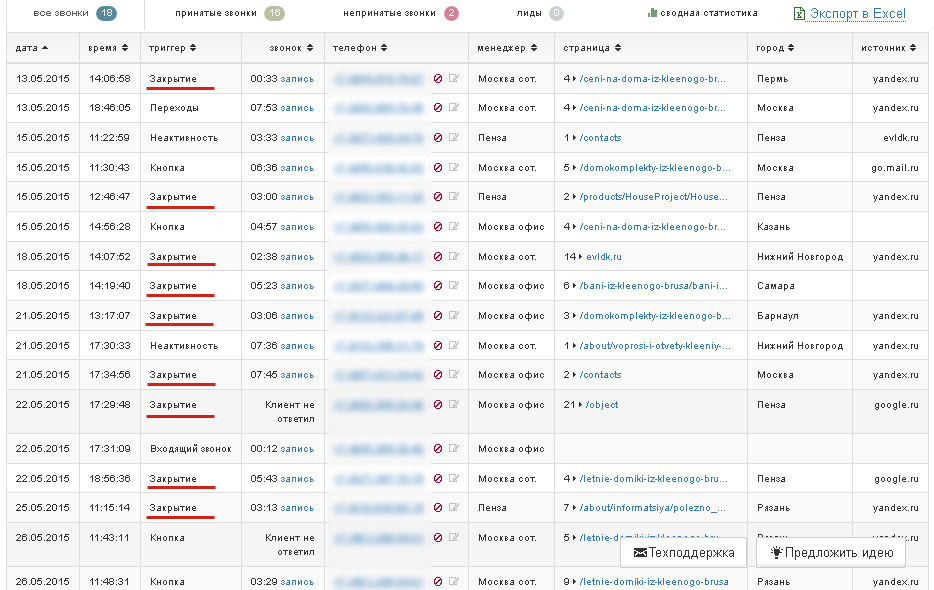The image size is (934, 590).
Task: Click 'evldk.ru' source cell in Пенза row
Action: coord(901,138)
